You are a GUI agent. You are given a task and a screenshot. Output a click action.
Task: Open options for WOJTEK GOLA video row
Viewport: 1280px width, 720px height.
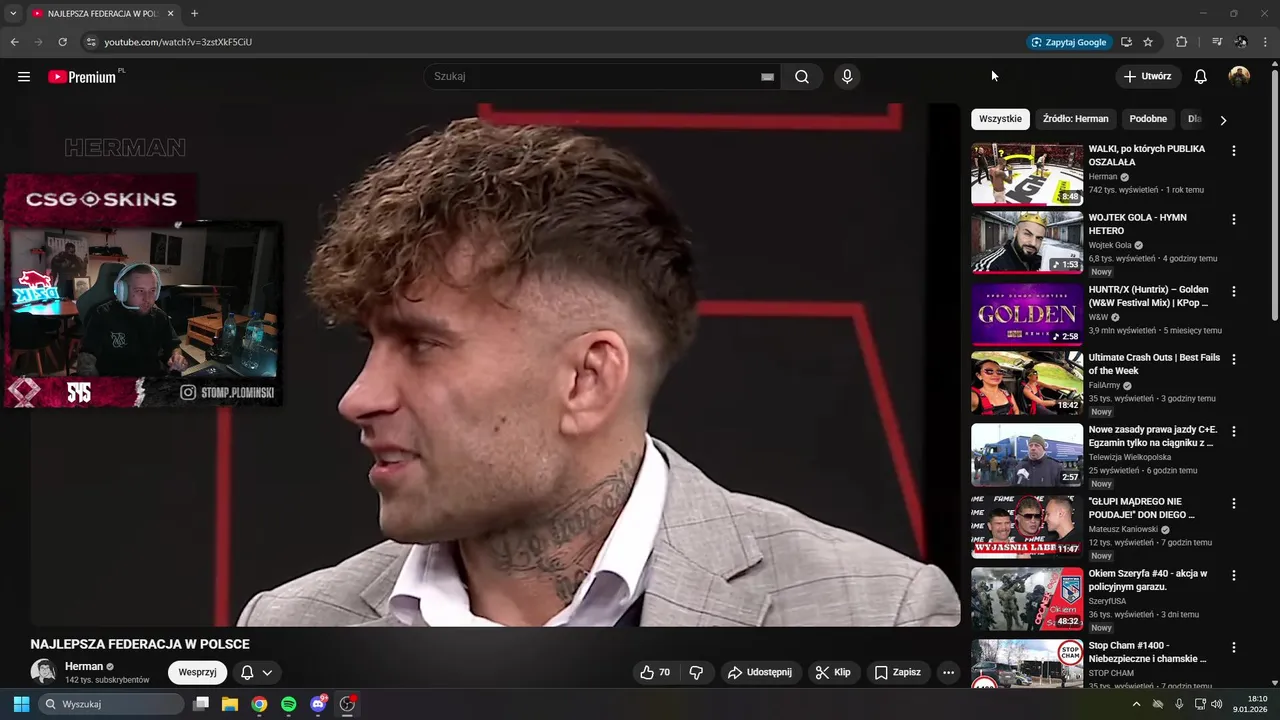(1233, 219)
